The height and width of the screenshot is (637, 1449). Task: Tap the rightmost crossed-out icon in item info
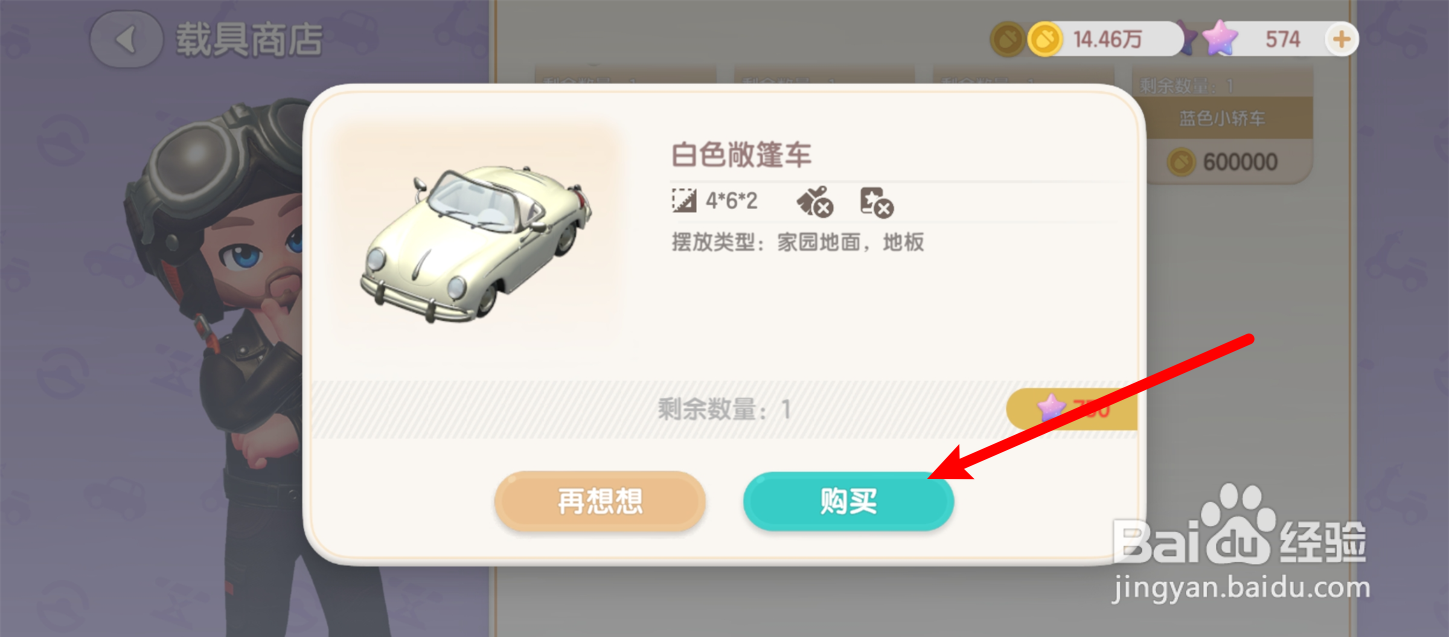pyautogui.click(x=876, y=202)
